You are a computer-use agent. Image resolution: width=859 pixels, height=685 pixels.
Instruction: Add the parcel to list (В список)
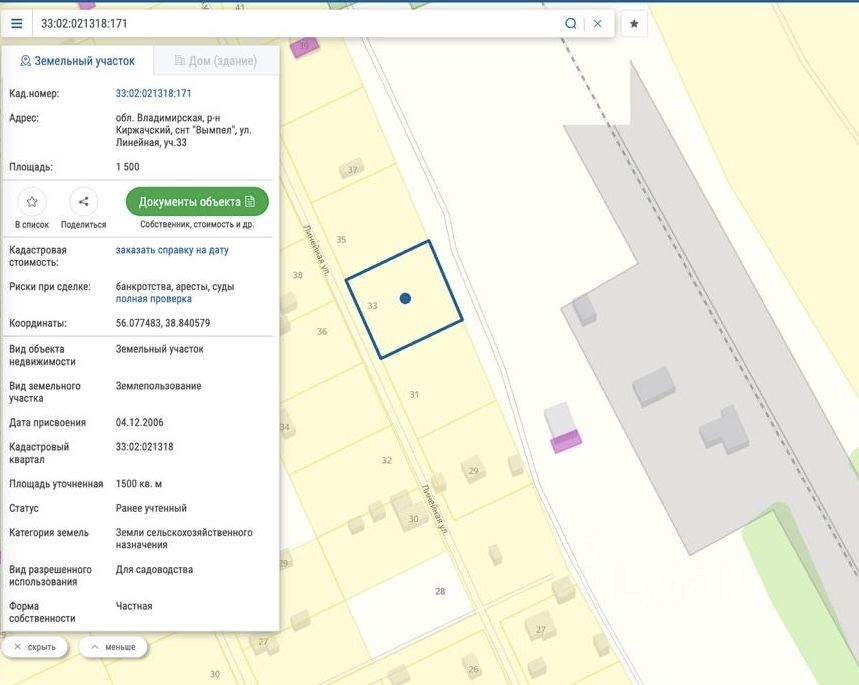[x=32, y=202]
